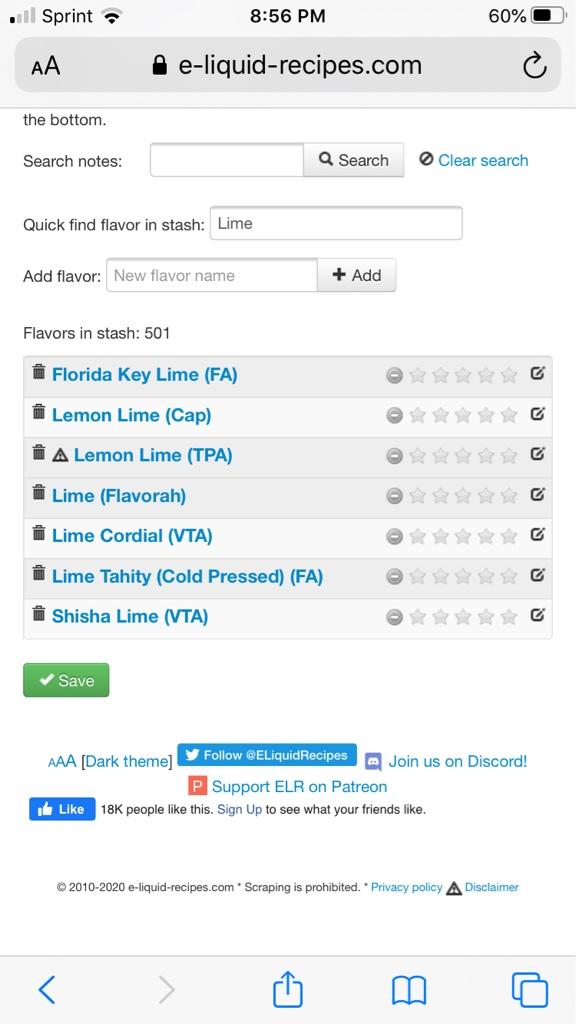This screenshot has width=576, height=1024.
Task: Clear rating for Lemon Lime (TPA) using minus circle
Action: pyautogui.click(x=394, y=456)
